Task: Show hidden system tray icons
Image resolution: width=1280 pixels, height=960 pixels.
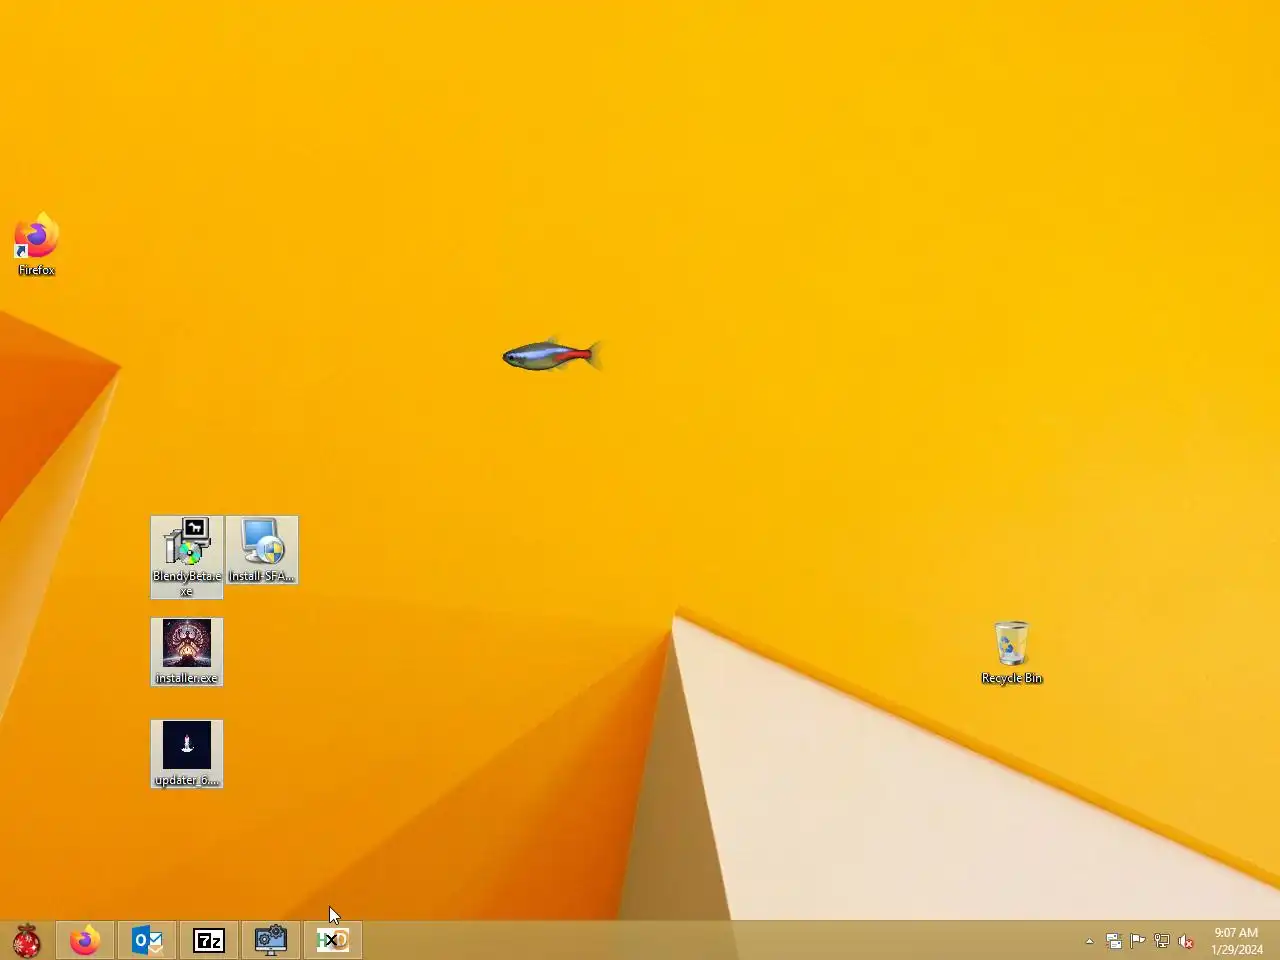Action: (x=1089, y=941)
